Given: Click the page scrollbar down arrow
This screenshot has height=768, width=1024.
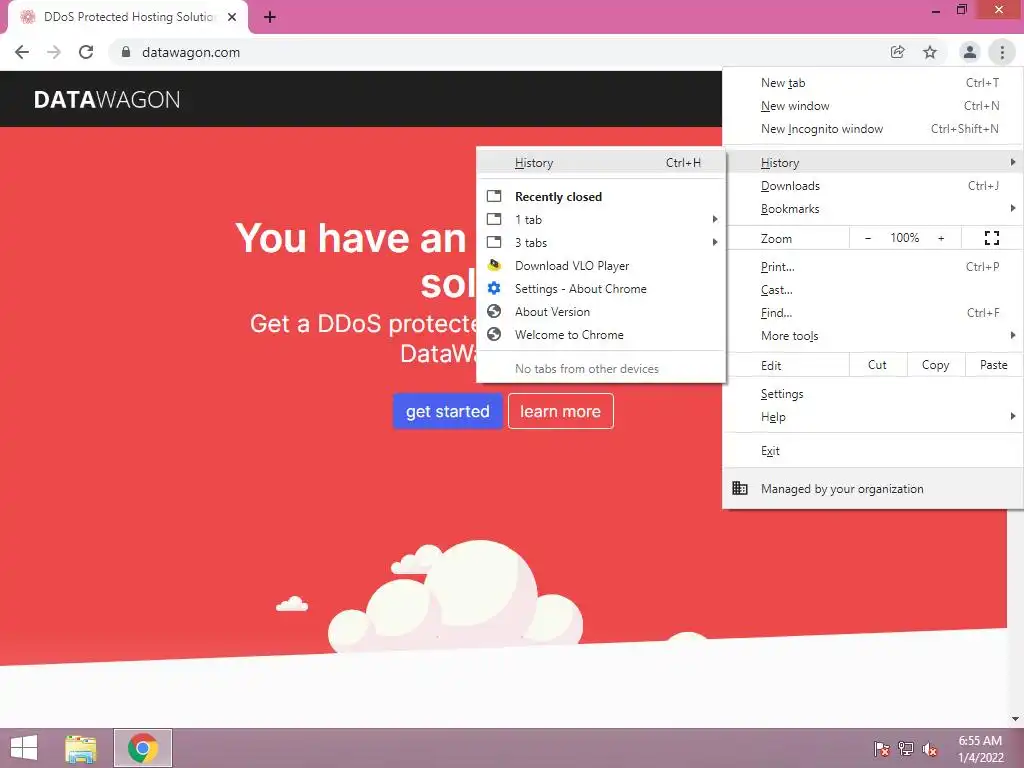Looking at the screenshot, I should tap(1015, 719).
